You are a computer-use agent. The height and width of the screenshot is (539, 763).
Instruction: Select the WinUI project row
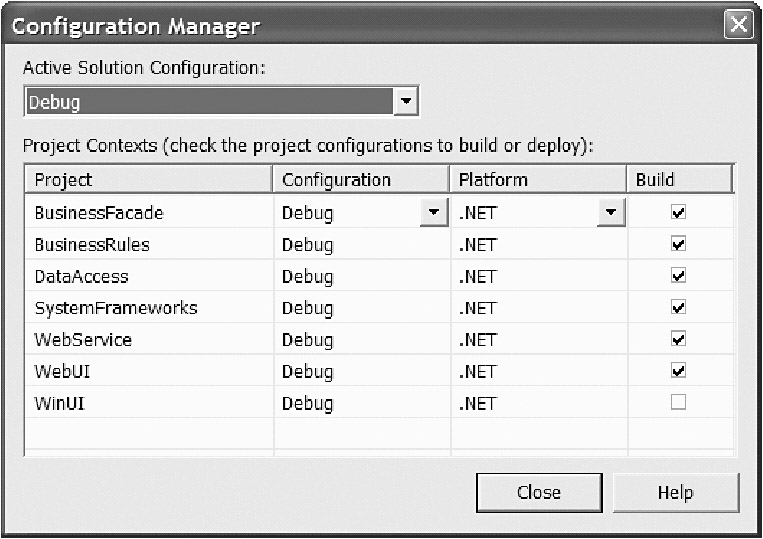click(58, 404)
